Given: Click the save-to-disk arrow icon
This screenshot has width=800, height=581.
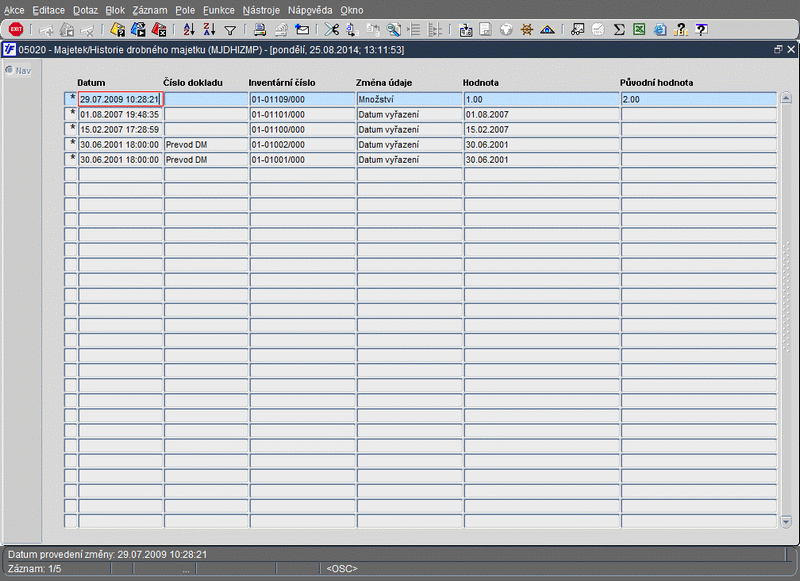Looking at the screenshot, I should pos(465,30).
